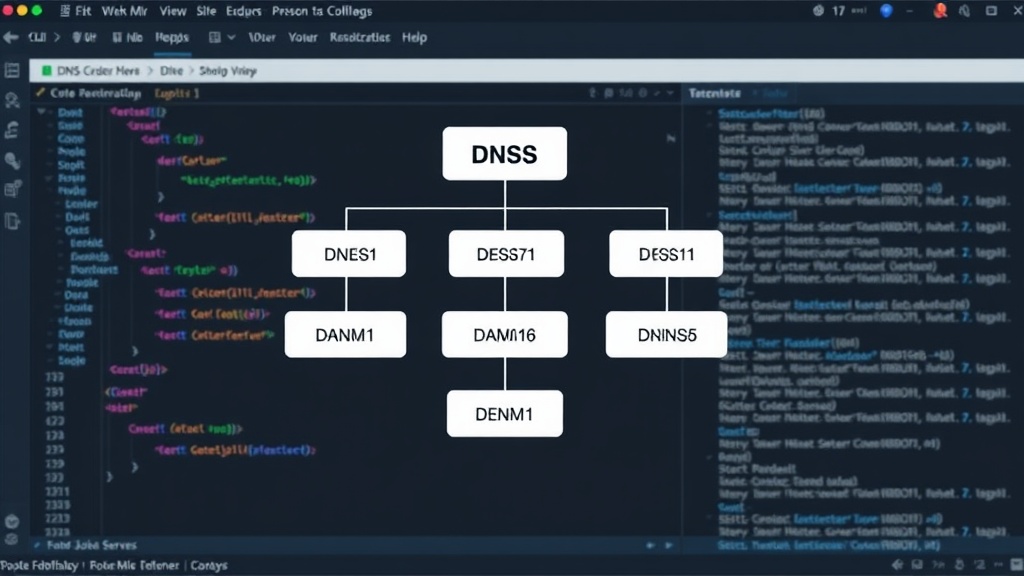Click the person icon in the bottom-right status bar
Screen dimensions: 1024x576
[959, 565]
